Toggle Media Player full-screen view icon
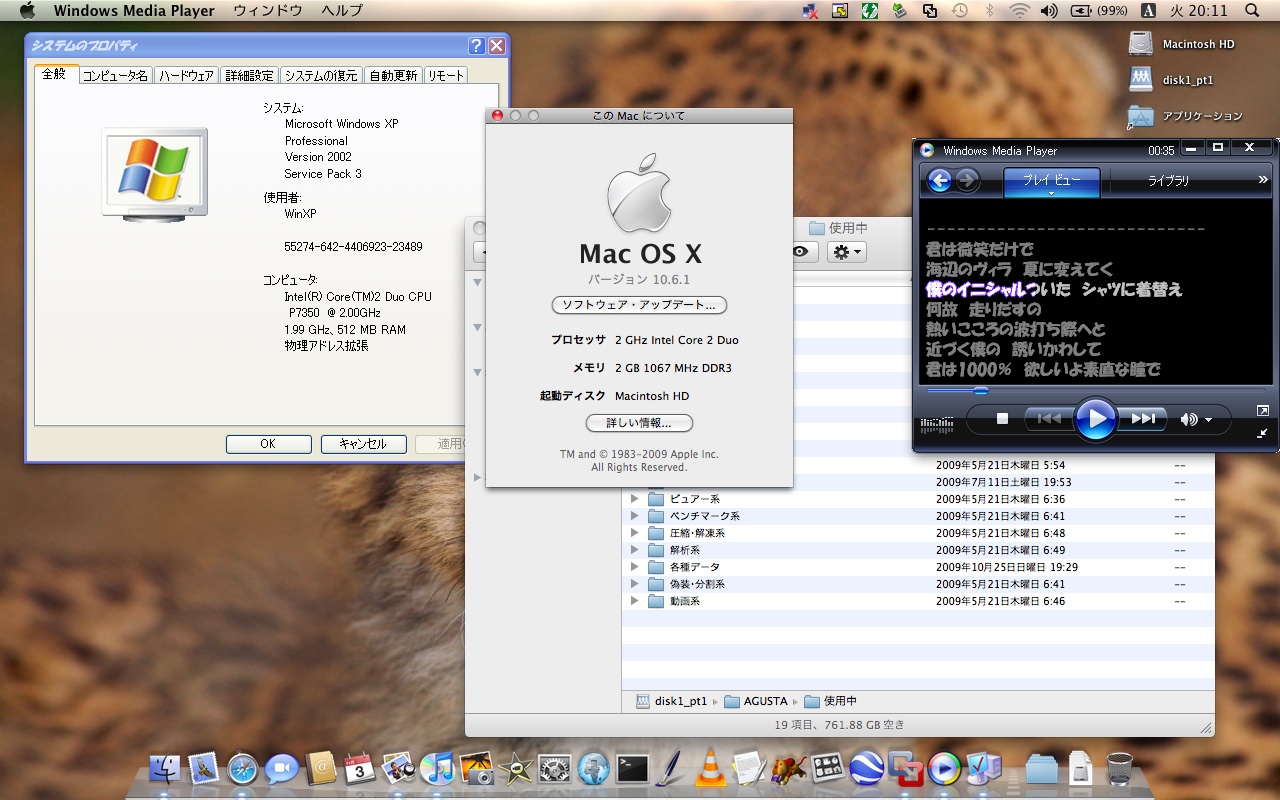Screen dimensions: 1280x800 tap(1262, 411)
